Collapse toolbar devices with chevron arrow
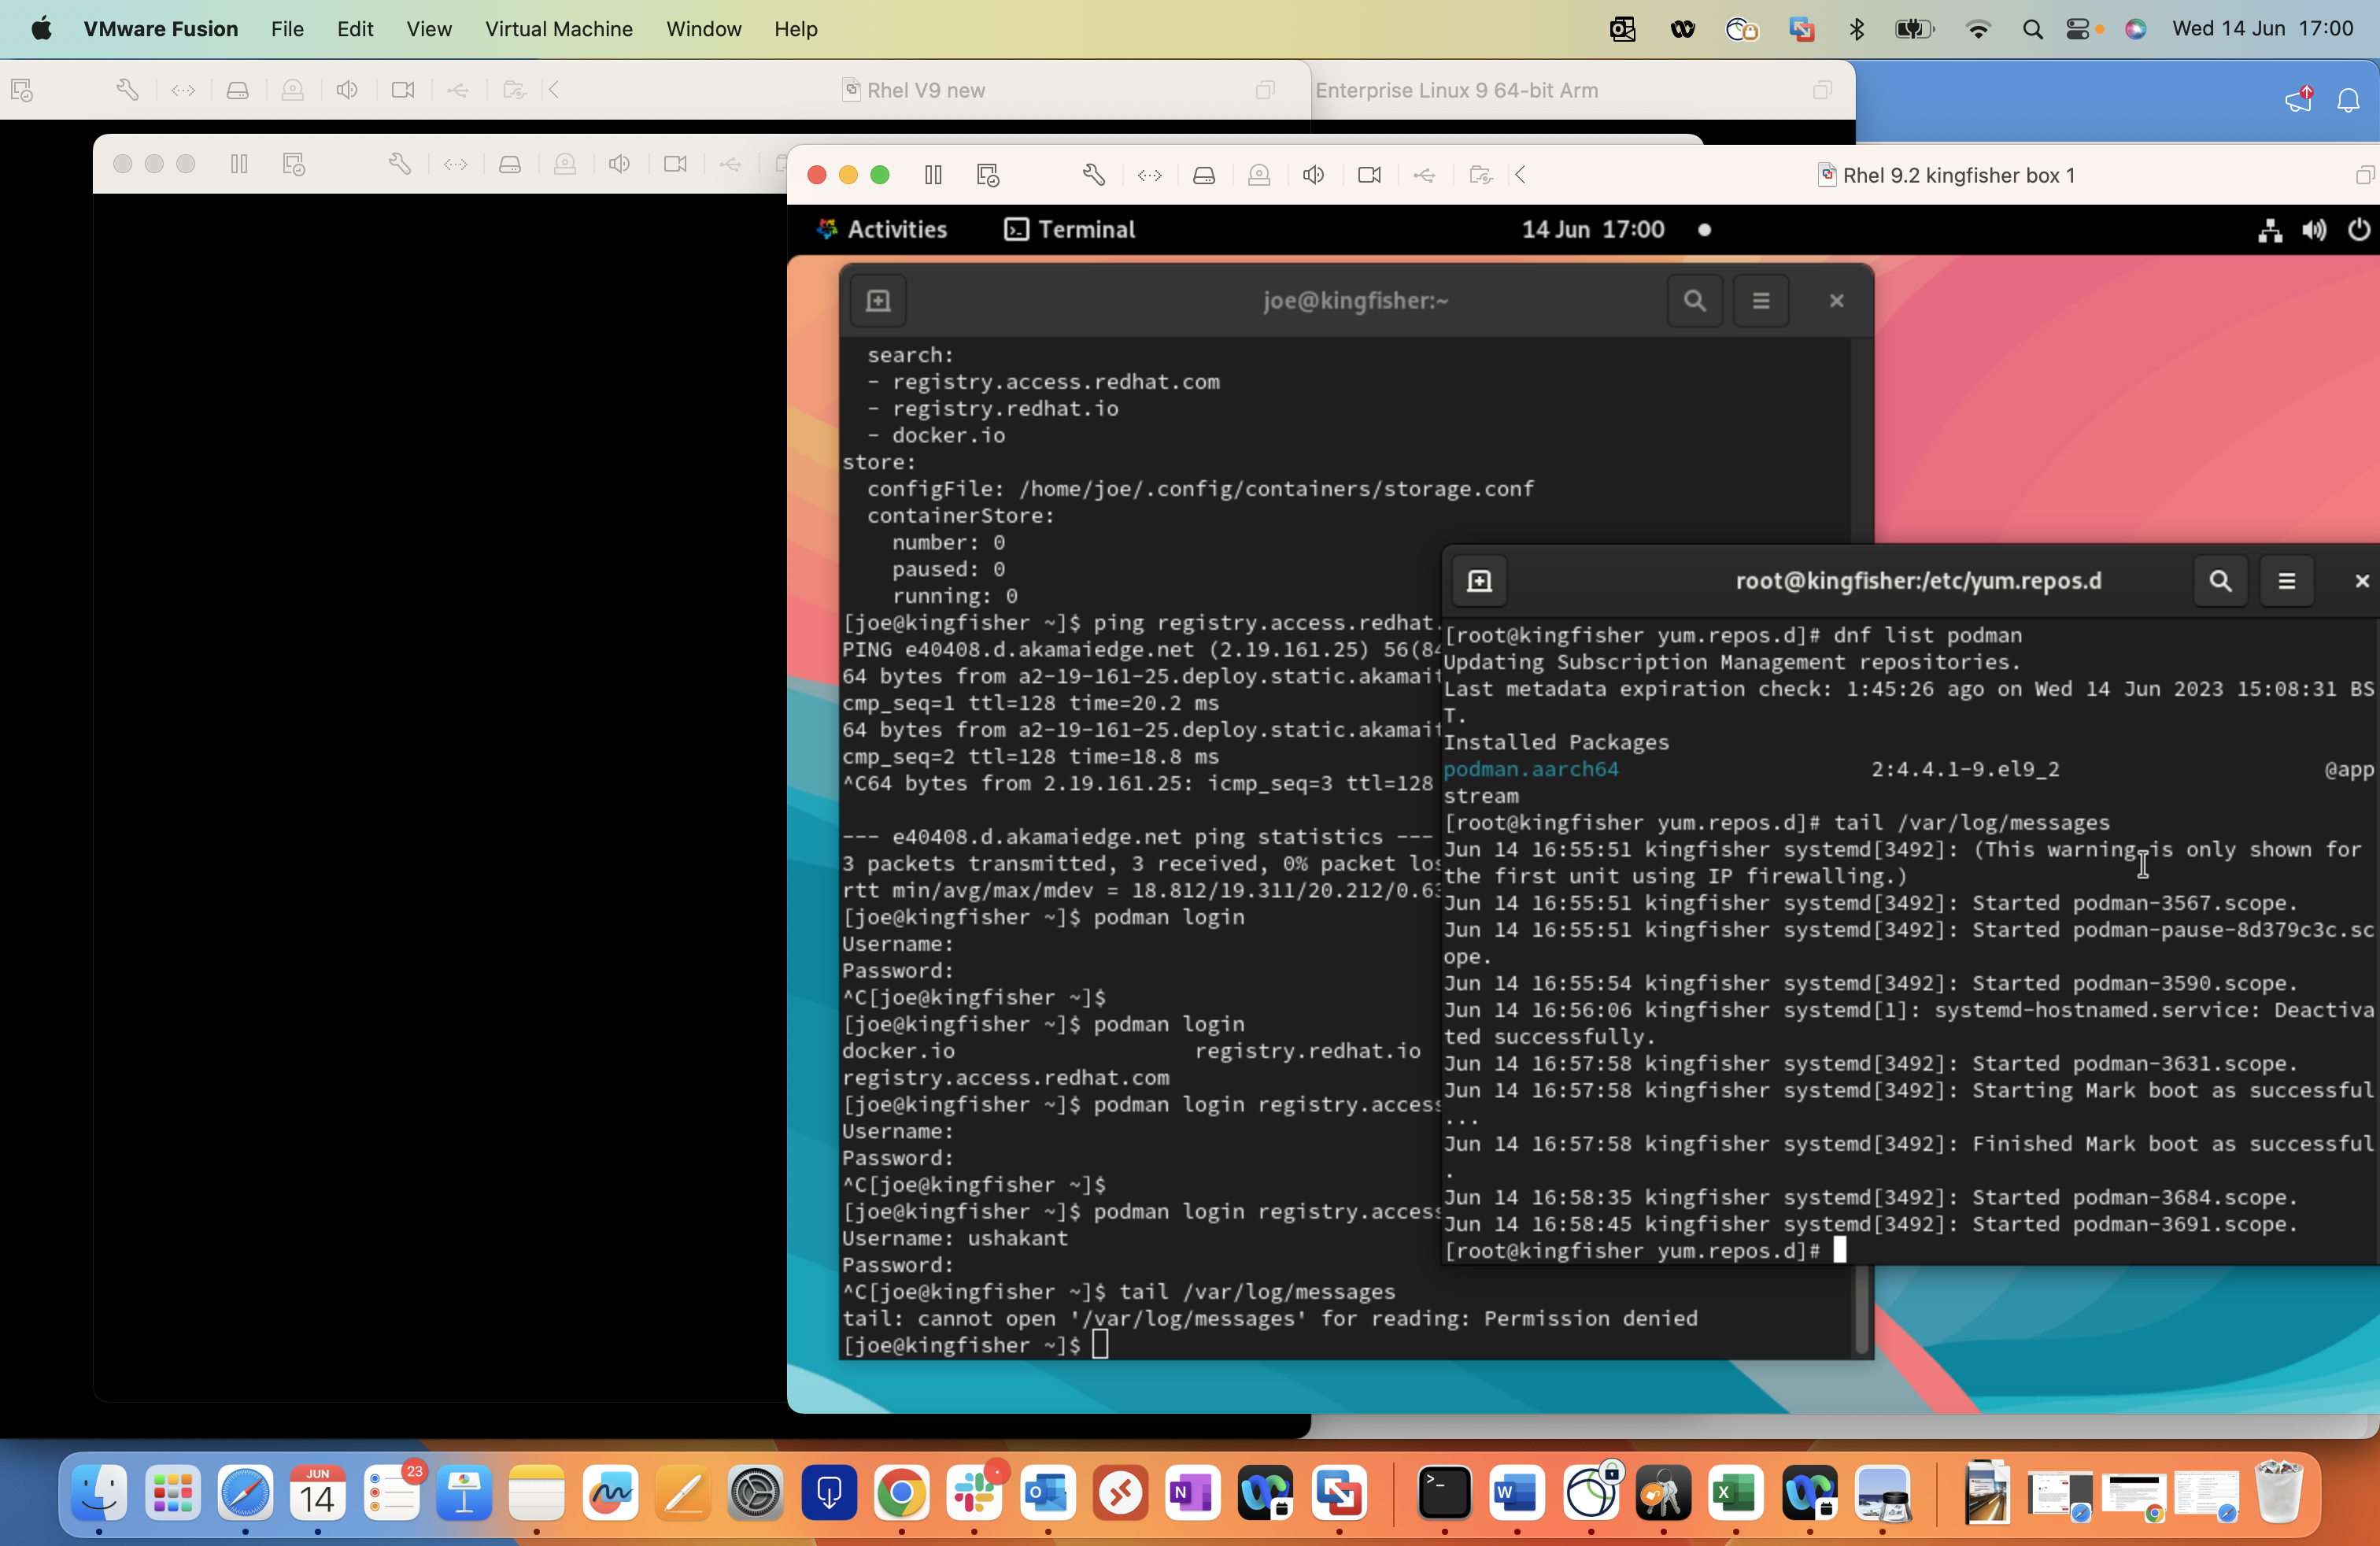 click(x=1521, y=175)
